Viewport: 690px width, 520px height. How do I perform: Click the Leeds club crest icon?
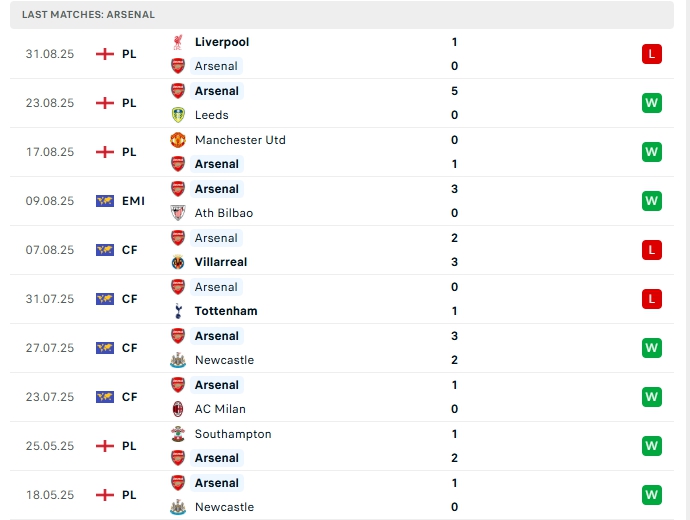click(x=178, y=115)
